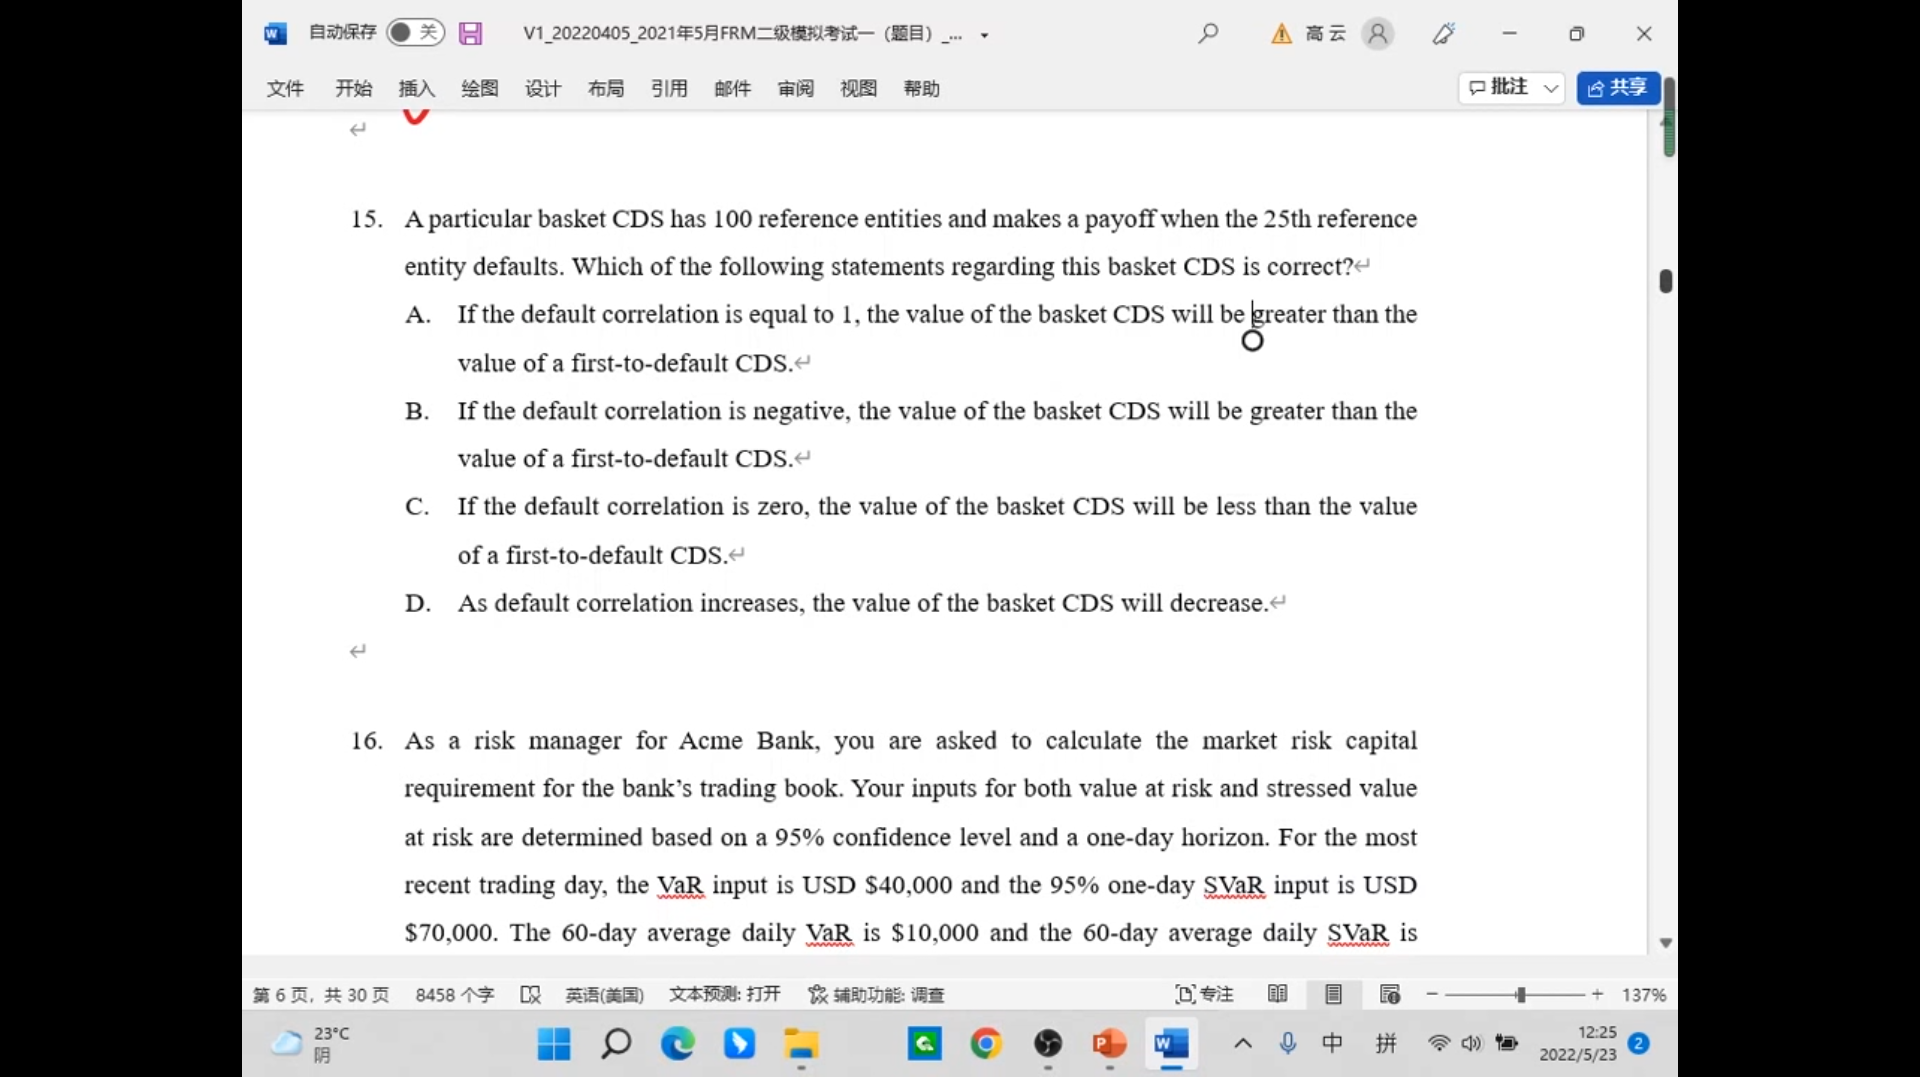1920x1077 pixels.
Task: Click the zoom in plus button
Action: click(1597, 994)
